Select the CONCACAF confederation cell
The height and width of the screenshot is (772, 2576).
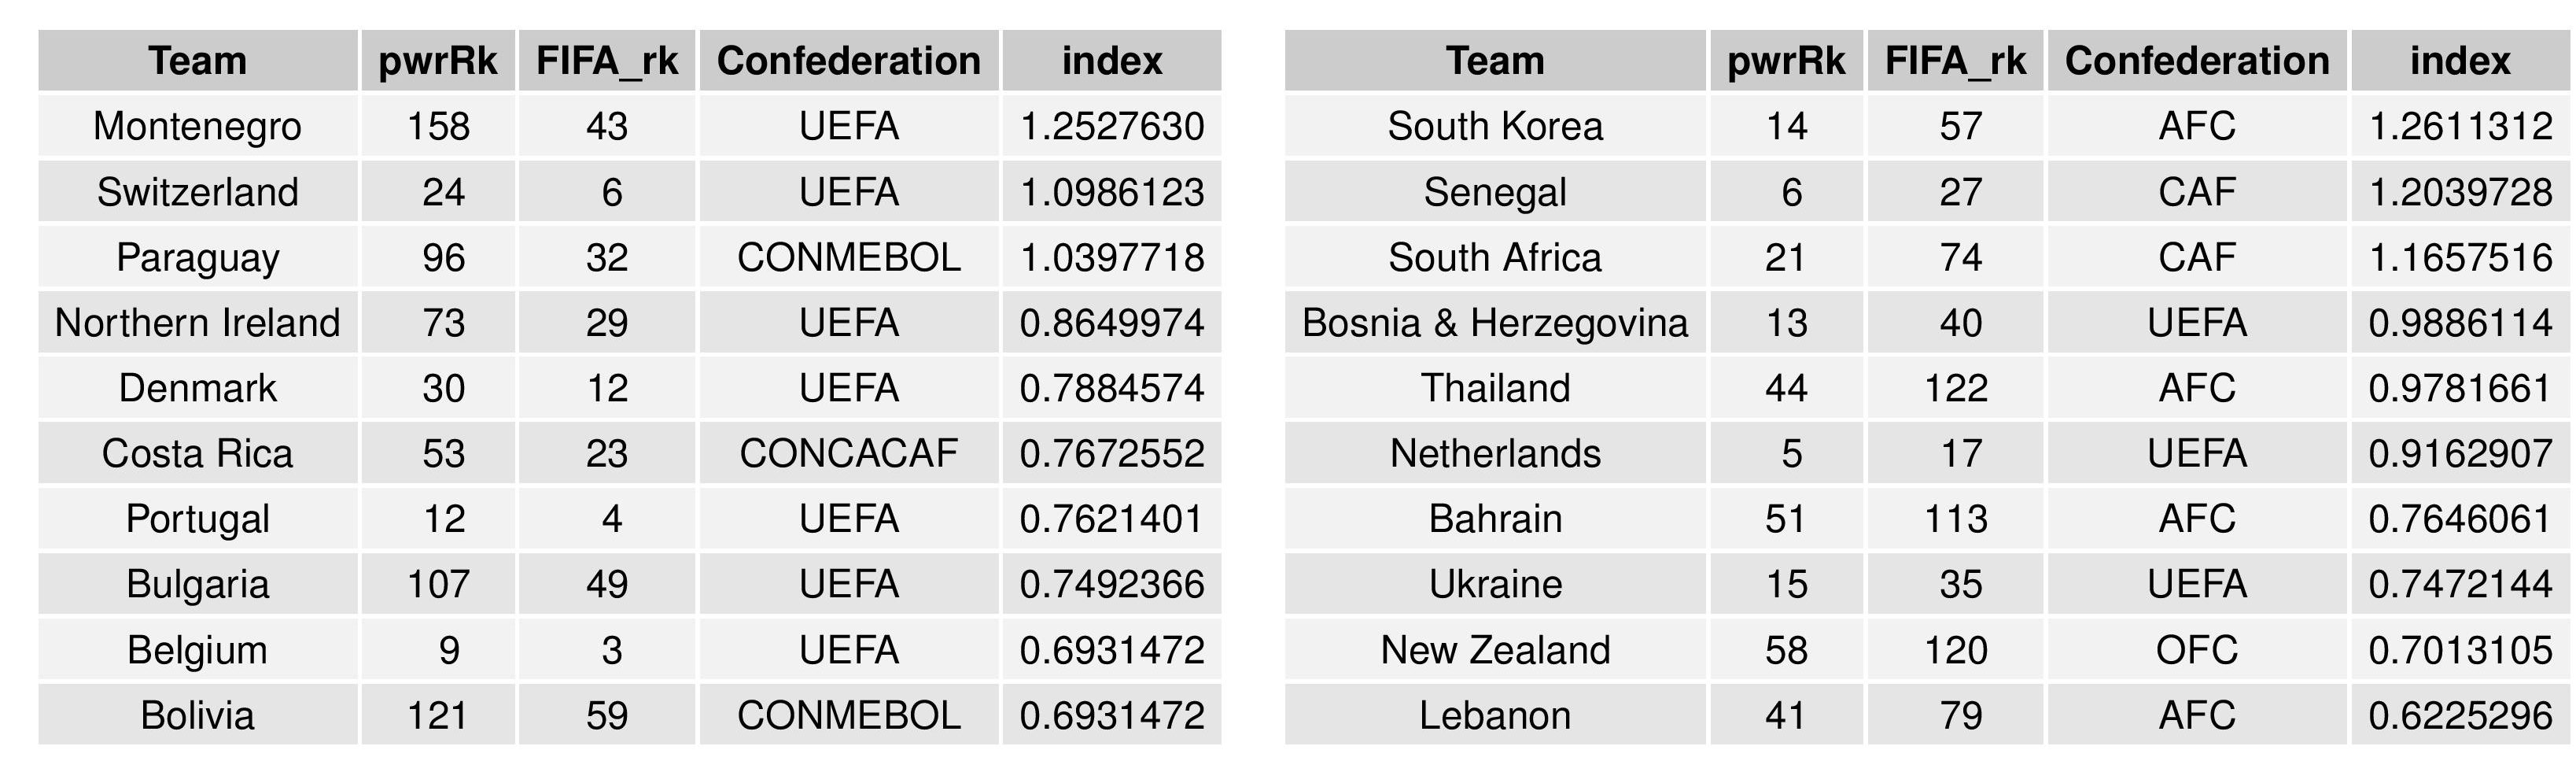pyautogui.click(x=848, y=454)
